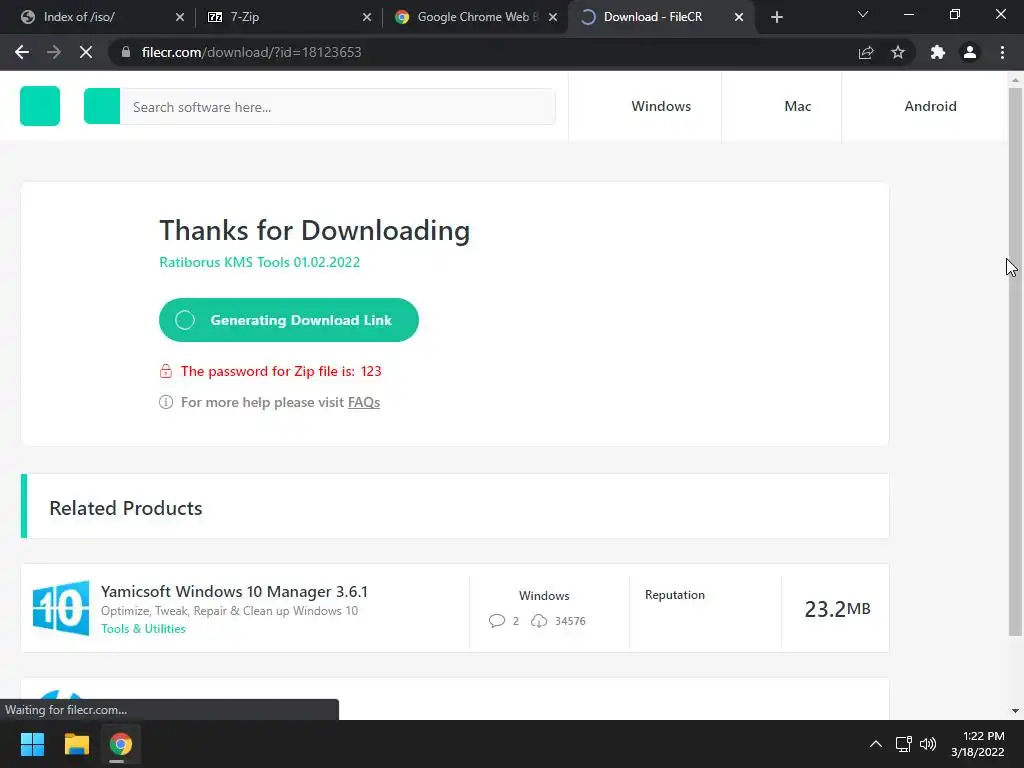The width and height of the screenshot is (1024, 768).
Task: Click the address bar URL
Action: [x=251, y=52]
